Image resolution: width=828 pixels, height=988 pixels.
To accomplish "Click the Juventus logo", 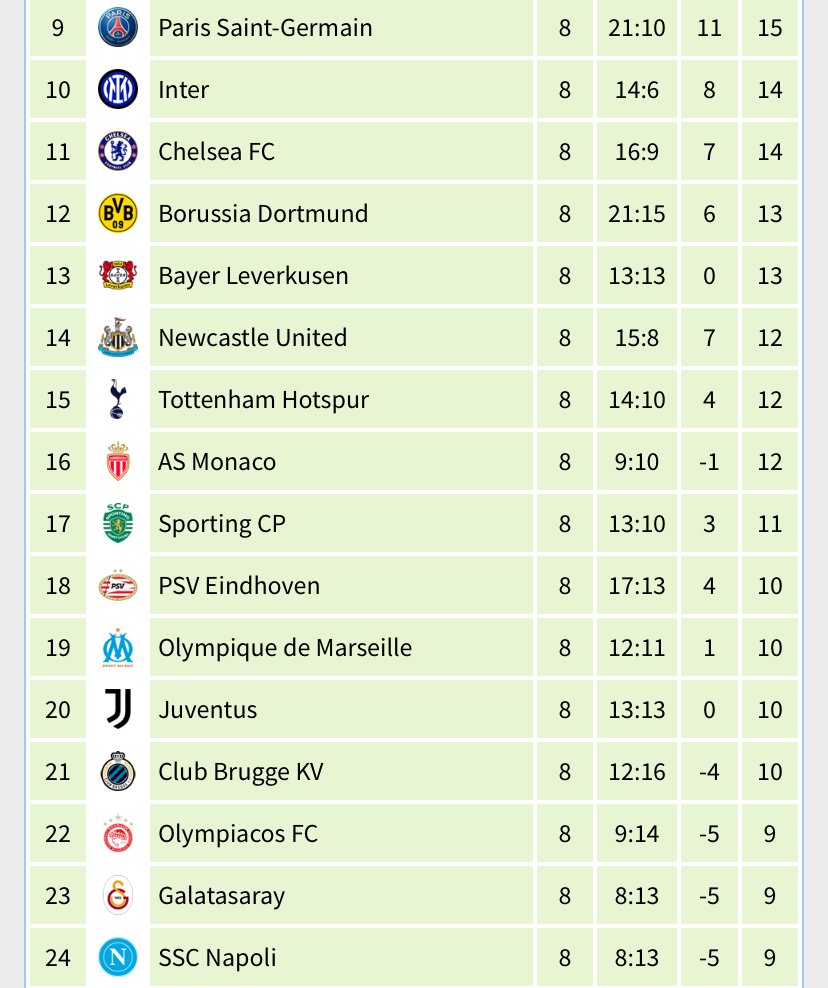I will pos(118,710).
